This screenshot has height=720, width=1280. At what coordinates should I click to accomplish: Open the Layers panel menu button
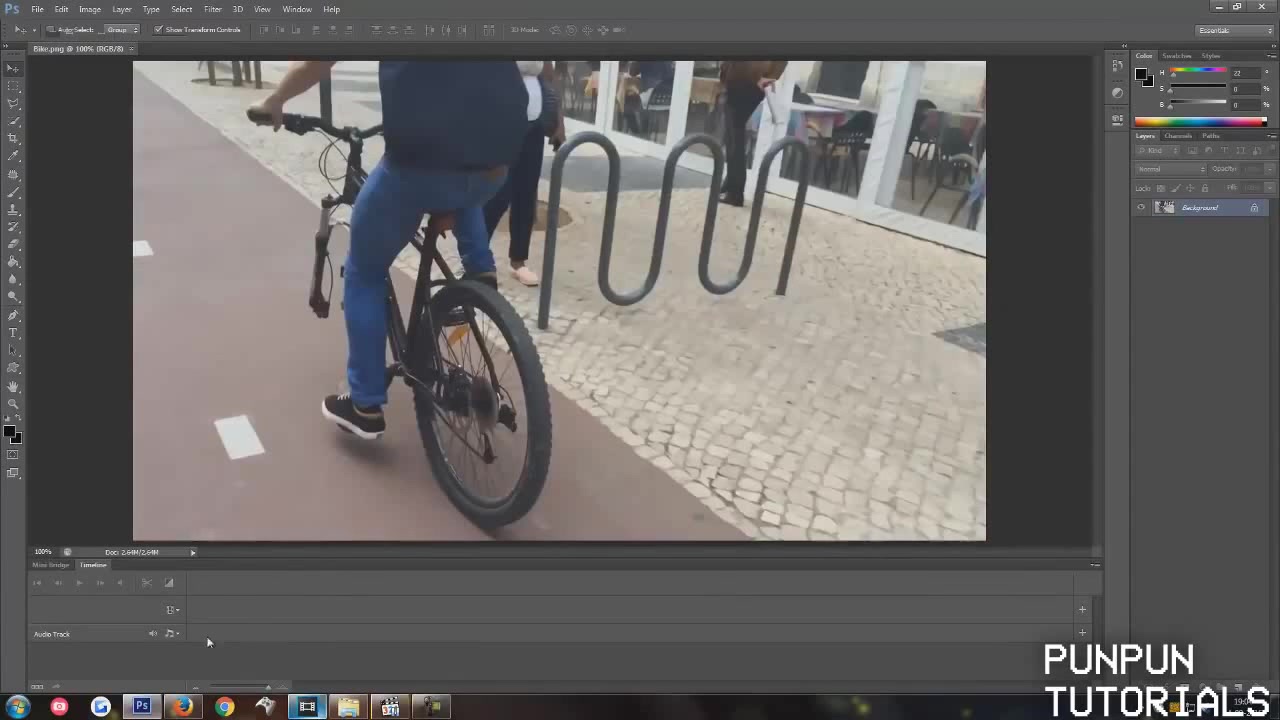point(1270,136)
